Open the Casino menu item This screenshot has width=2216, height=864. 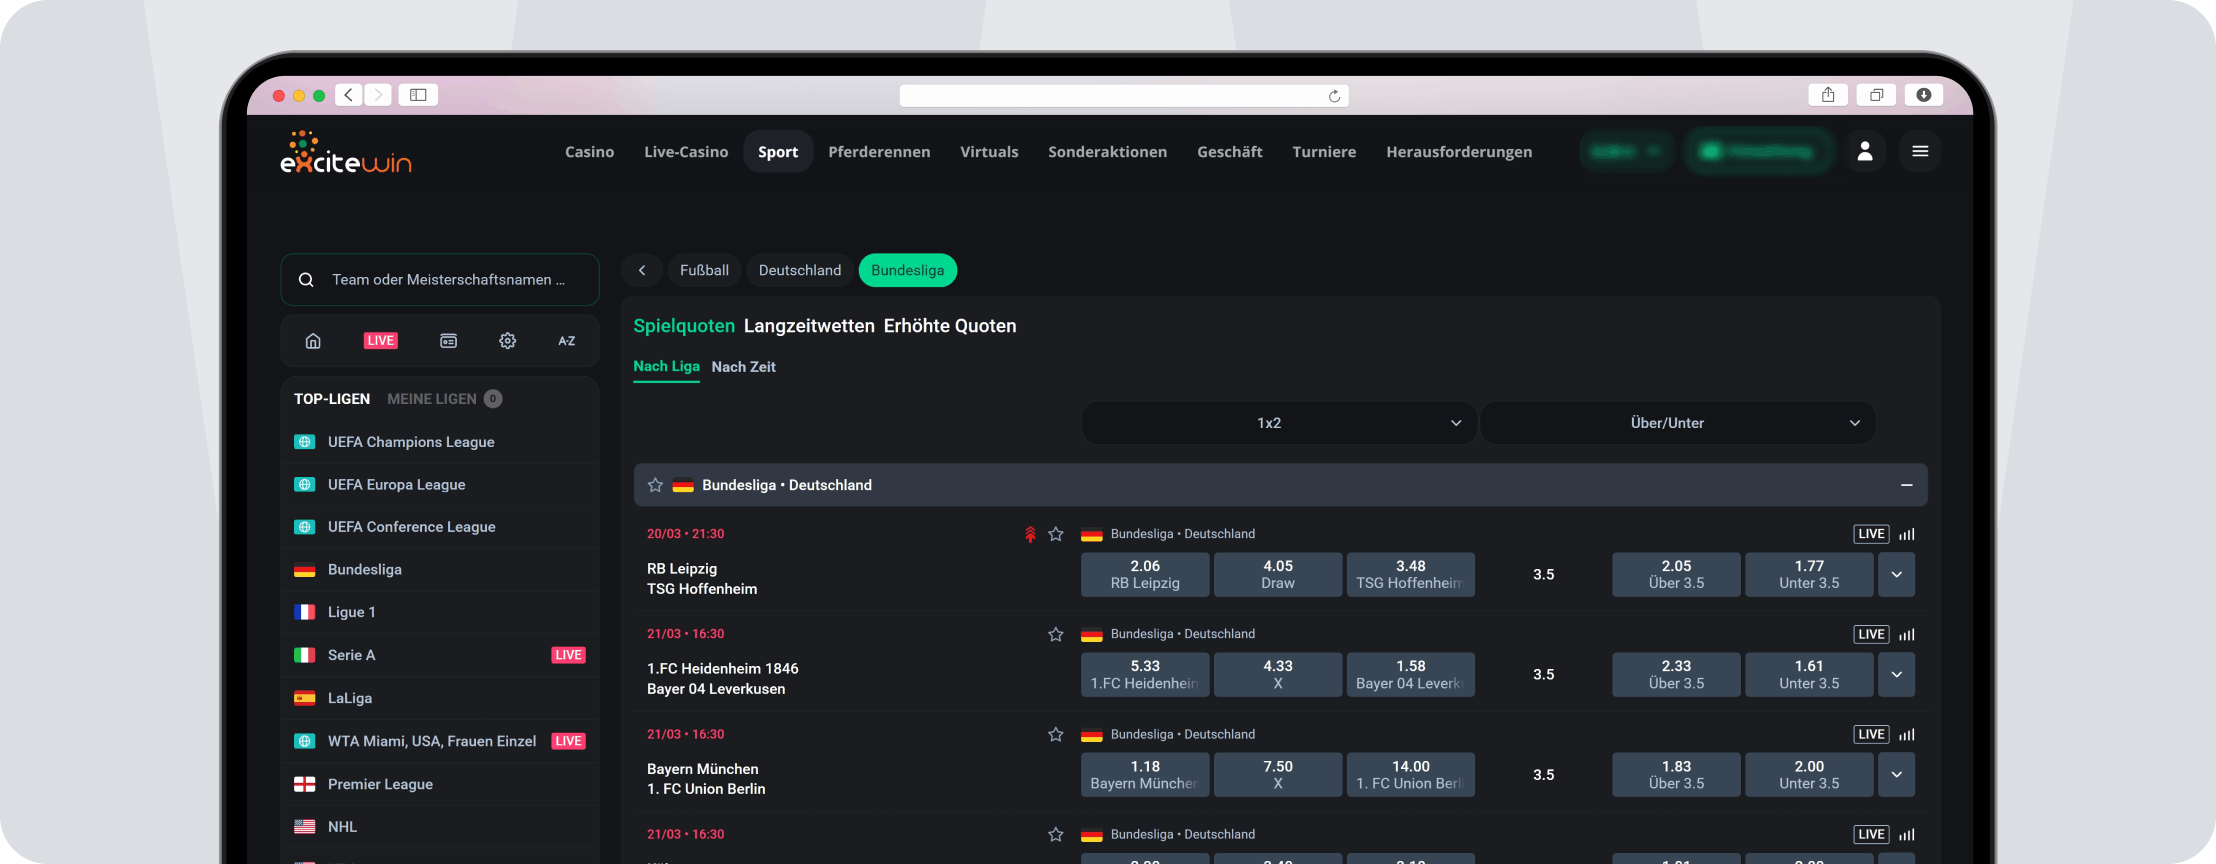pyautogui.click(x=590, y=152)
